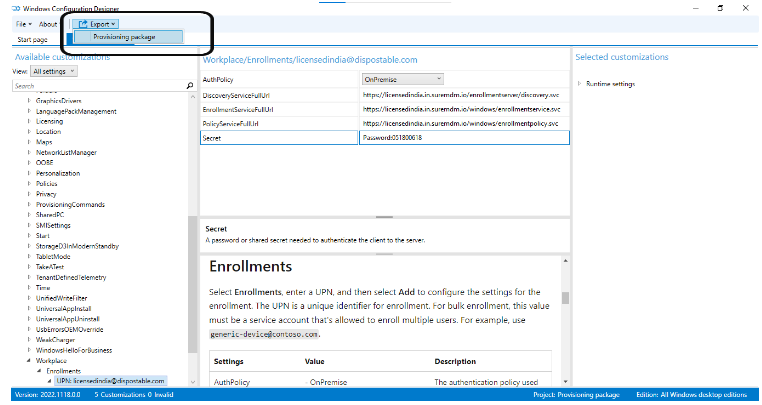This screenshot has width=762, height=405.
Task: Open the AuthPolicy OnPremise dropdown
Action: [x=402, y=79]
